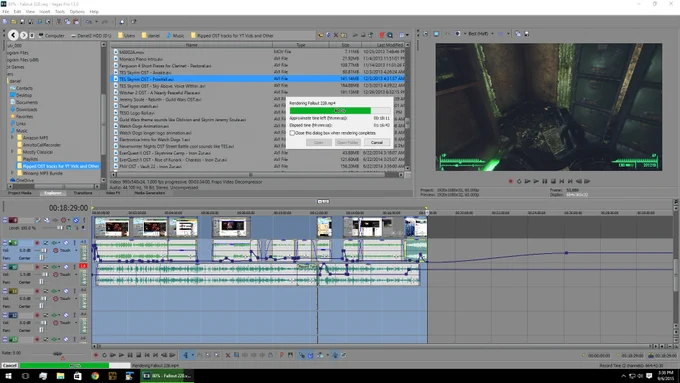Click the timeline Pause button
This screenshot has height=383, width=680.
tap(130, 355)
